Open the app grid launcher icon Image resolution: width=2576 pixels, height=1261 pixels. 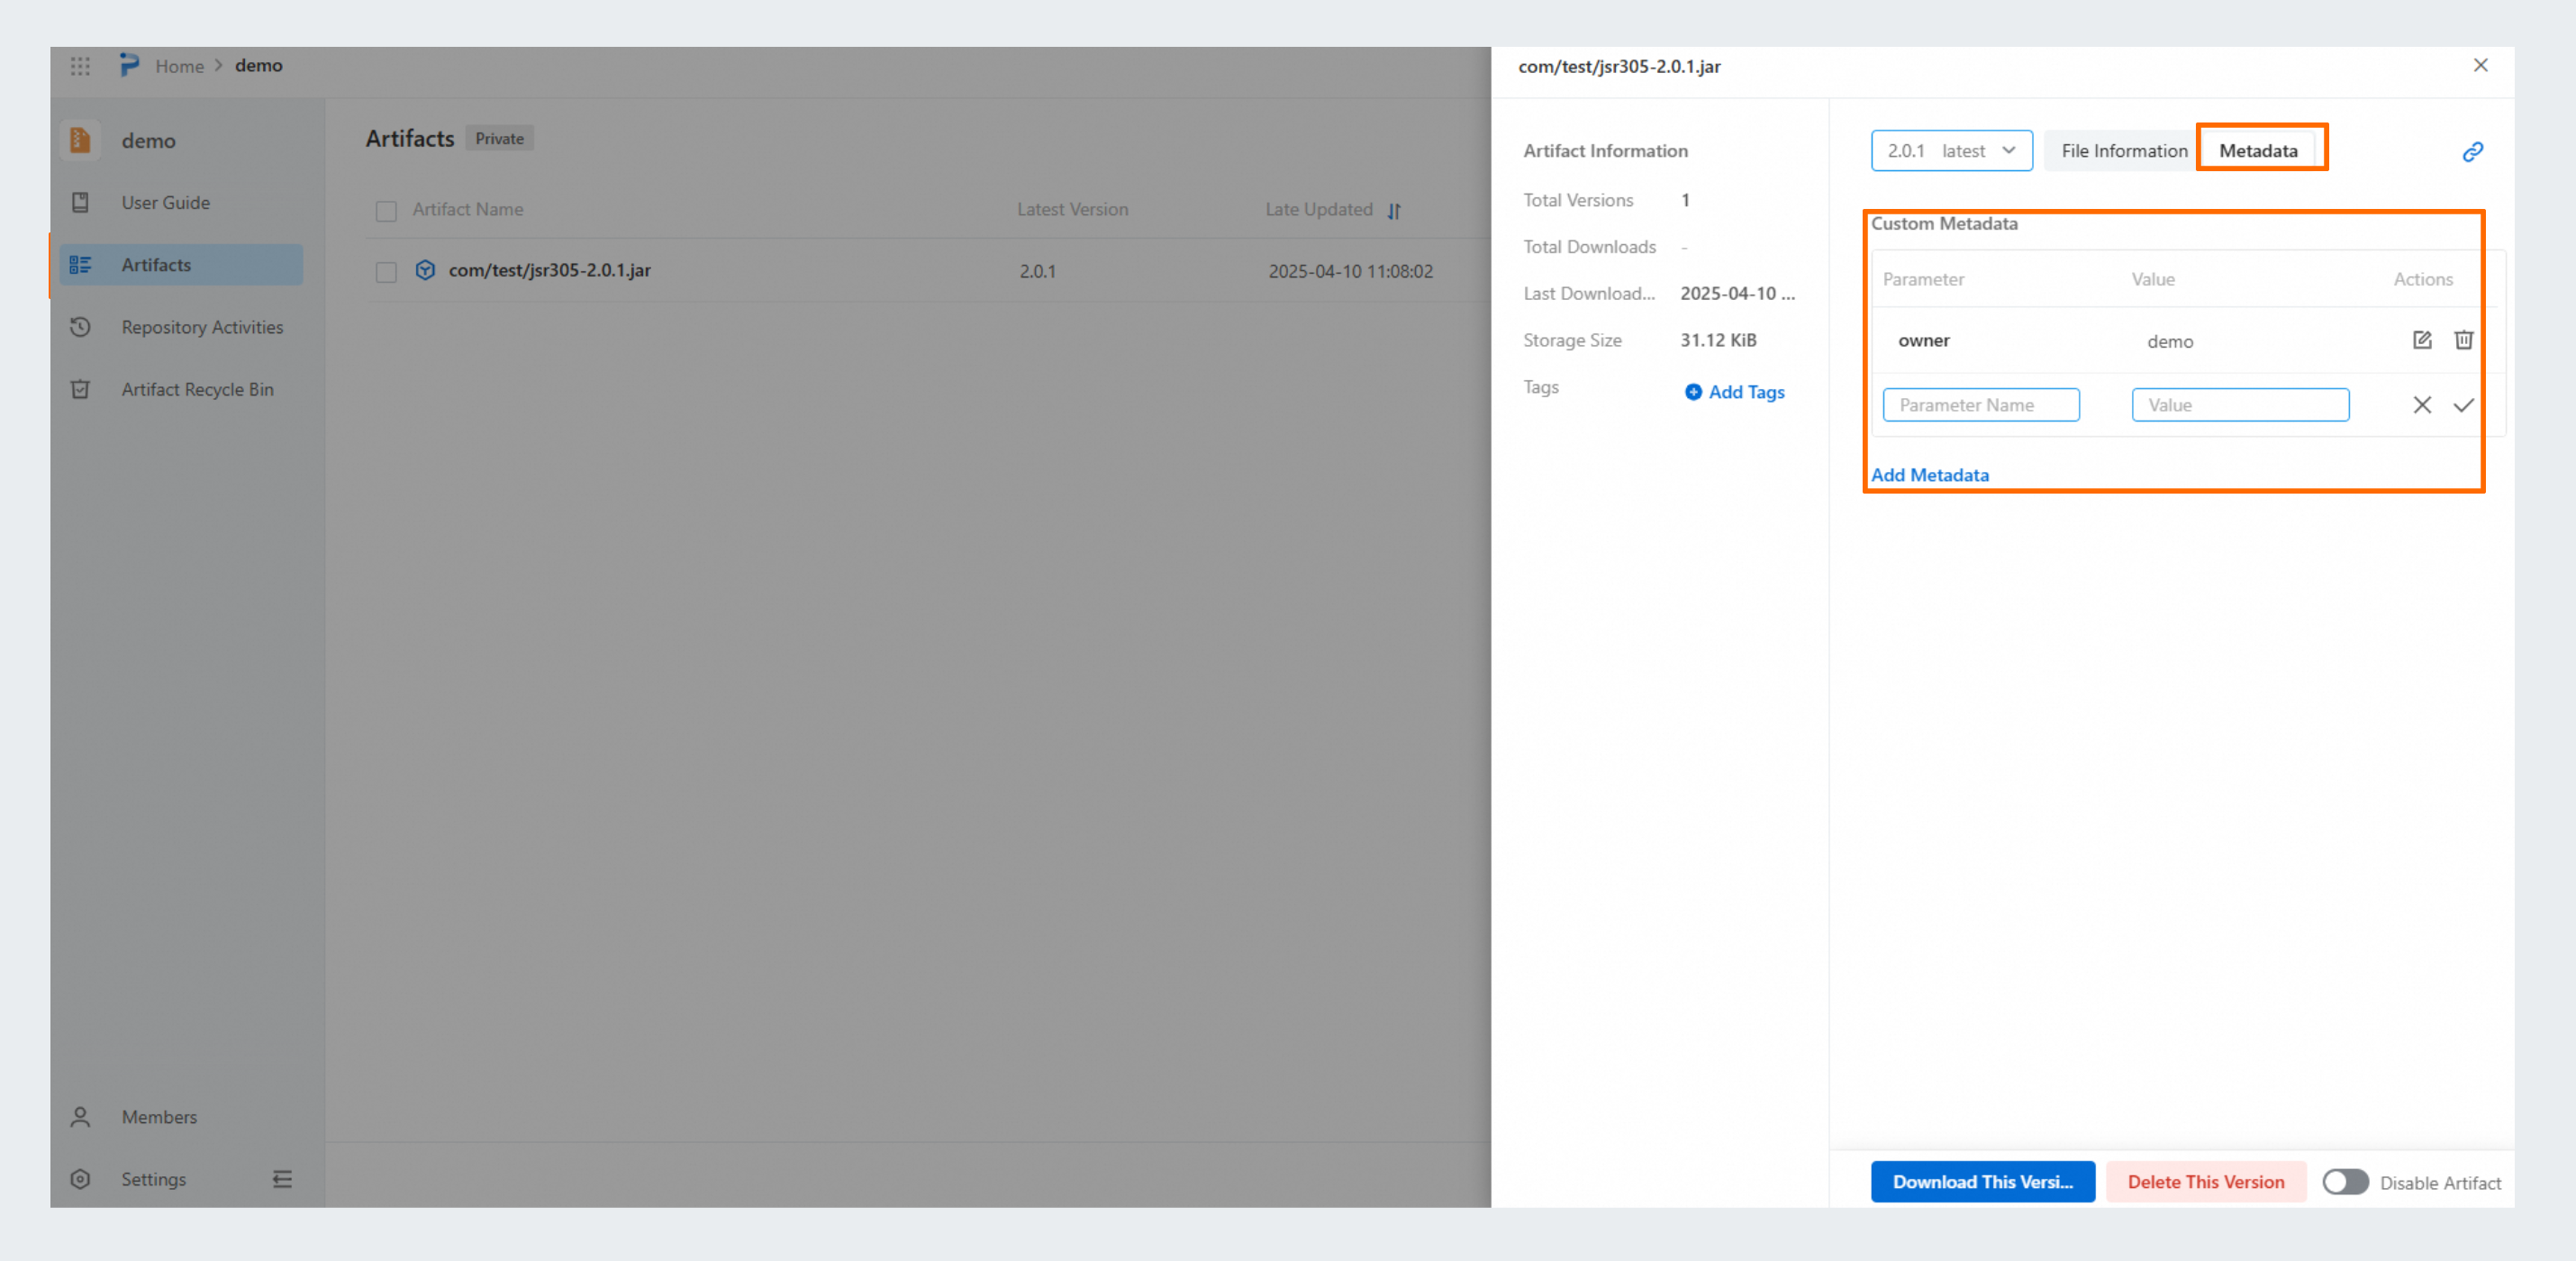[x=80, y=66]
